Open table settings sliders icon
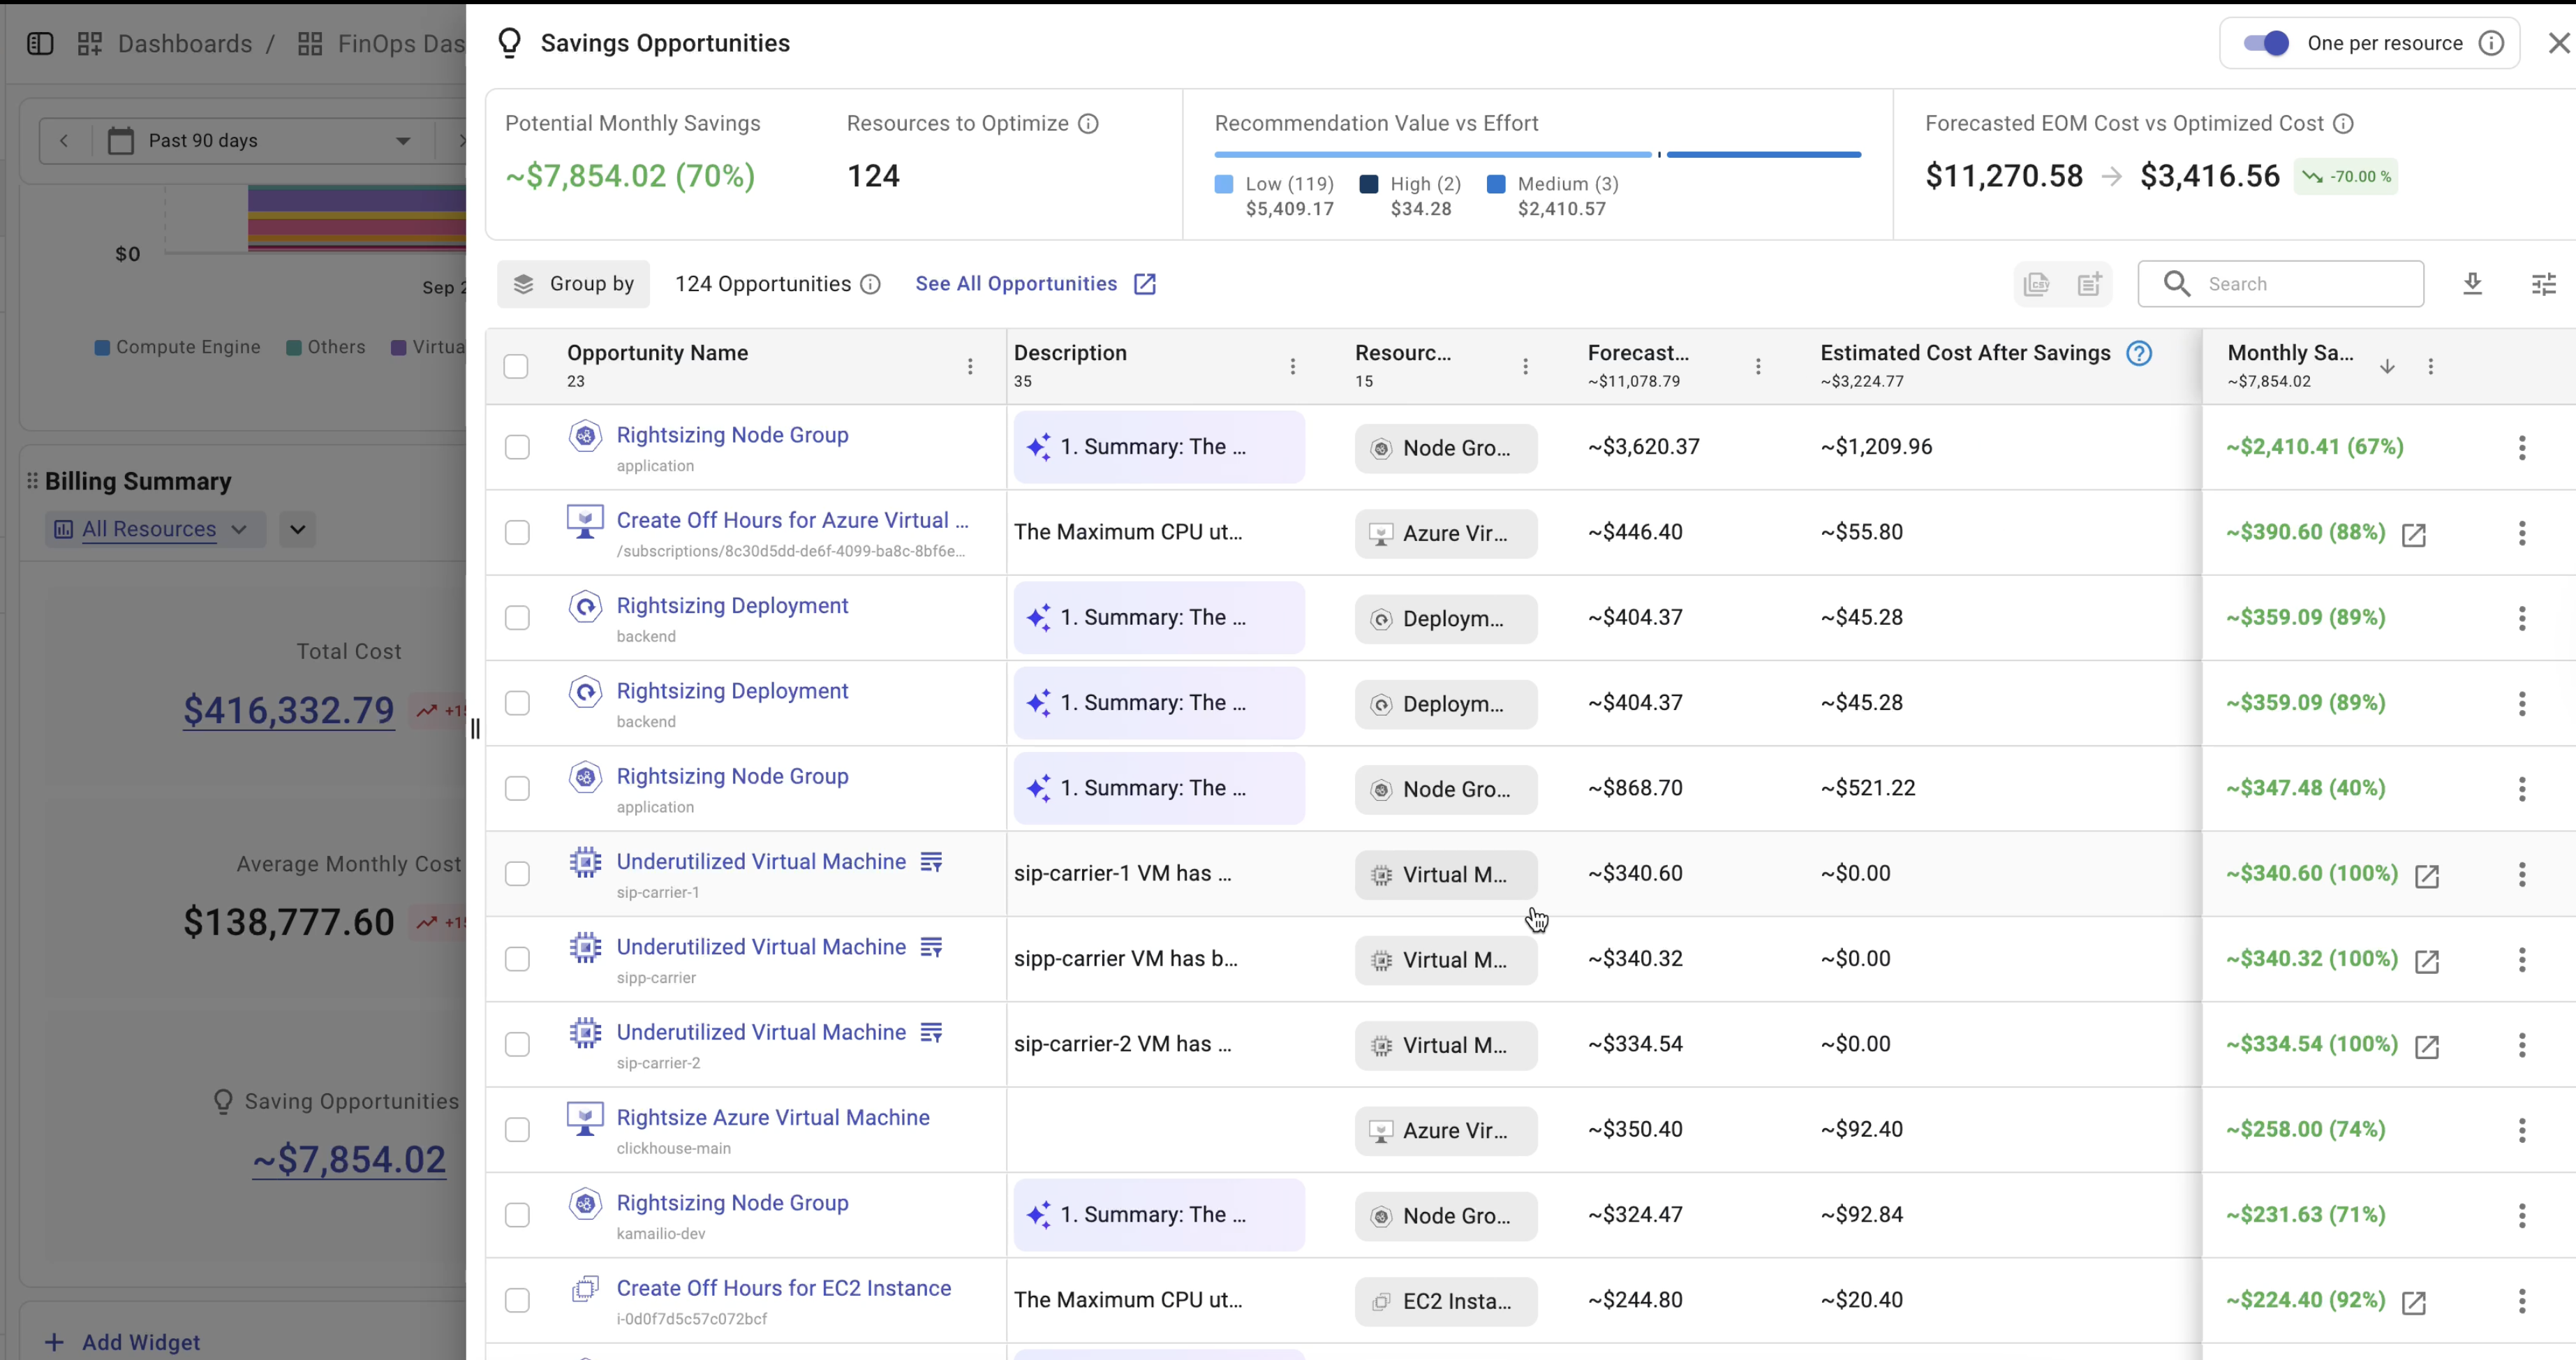This screenshot has height=1360, width=2576. pyautogui.click(x=2543, y=284)
